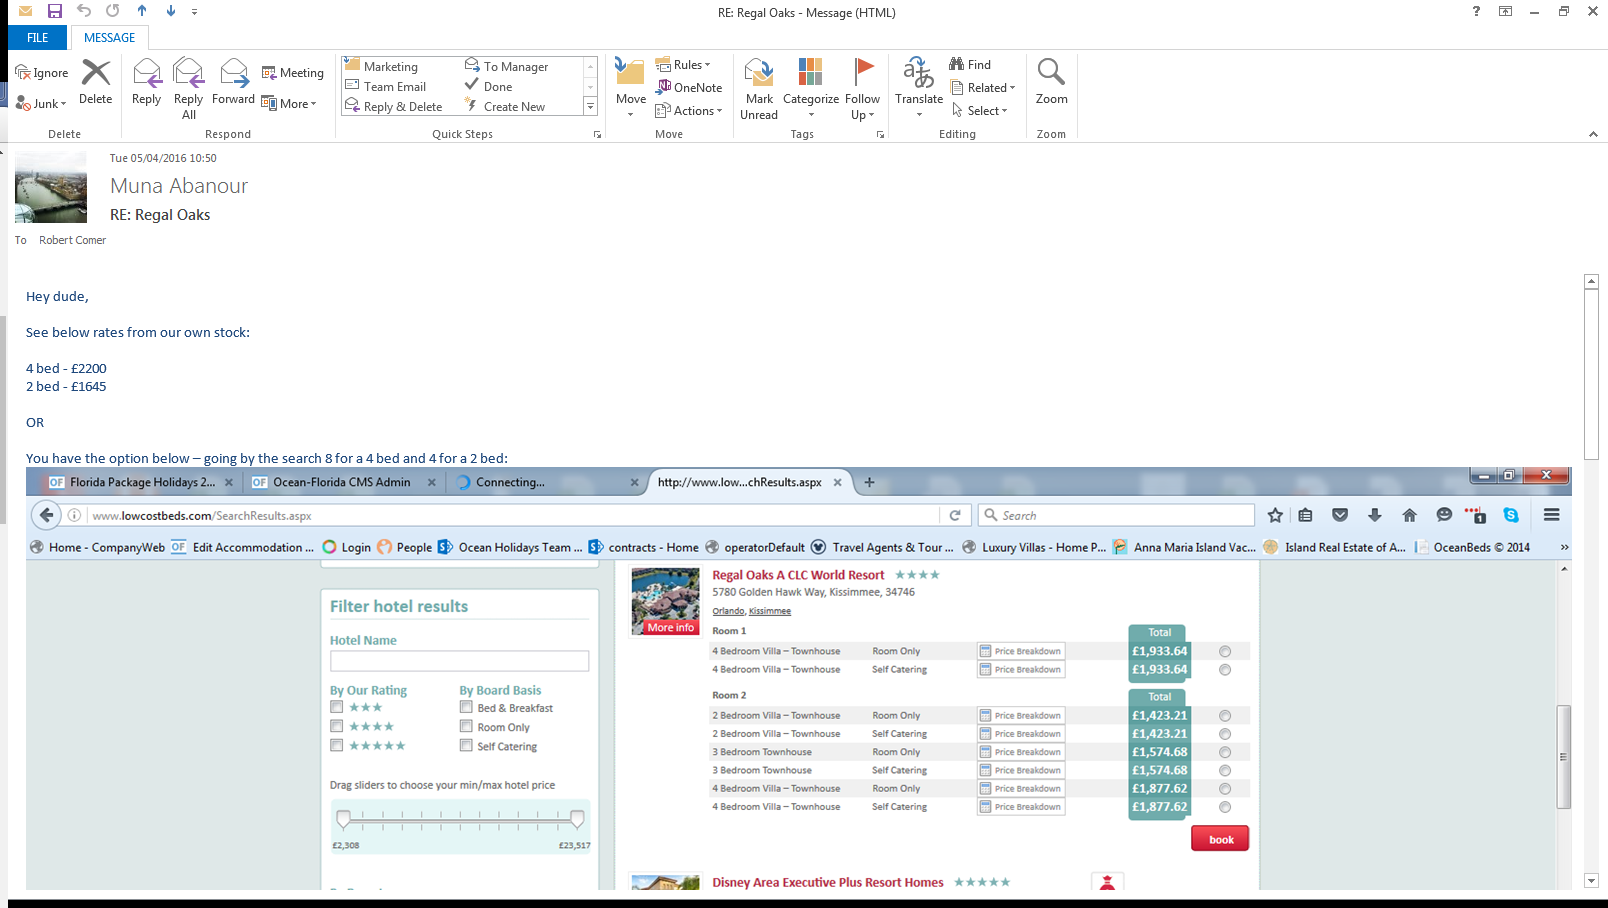Go to previous item with up arrow
Image resolution: width=1608 pixels, height=908 pixels.
click(x=142, y=11)
